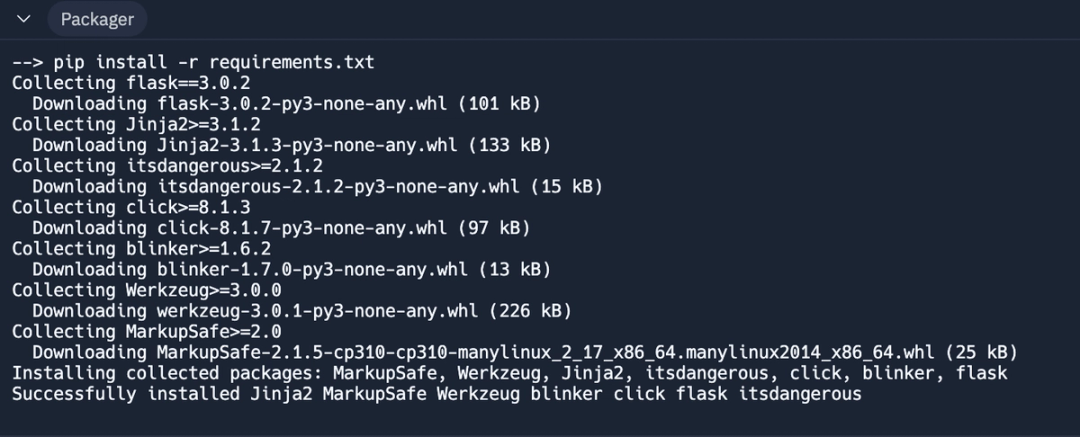The width and height of the screenshot is (1080, 437).
Task: Click the (25 kB) size text
Action: (982, 352)
